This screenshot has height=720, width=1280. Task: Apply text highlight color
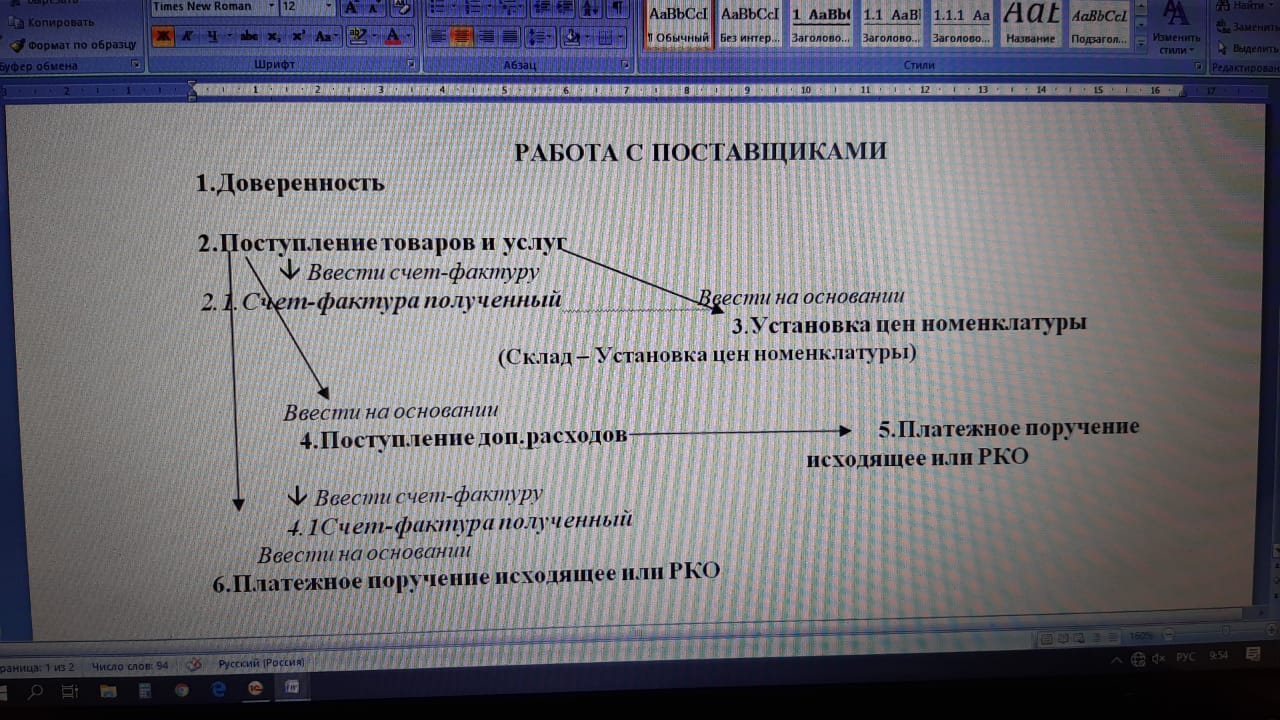coord(357,37)
